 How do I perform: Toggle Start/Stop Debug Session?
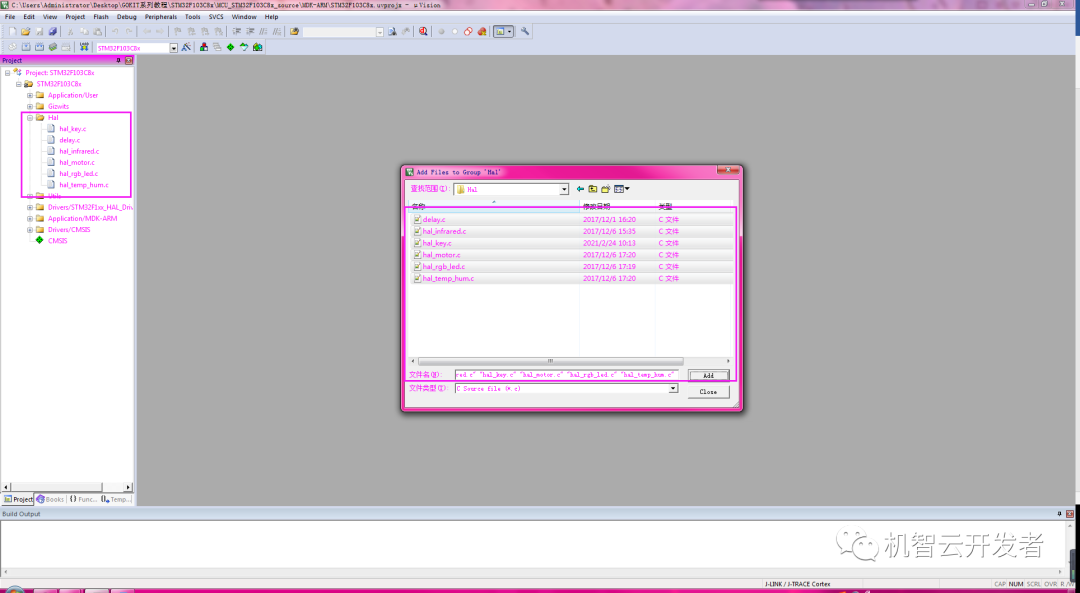(x=423, y=31)
